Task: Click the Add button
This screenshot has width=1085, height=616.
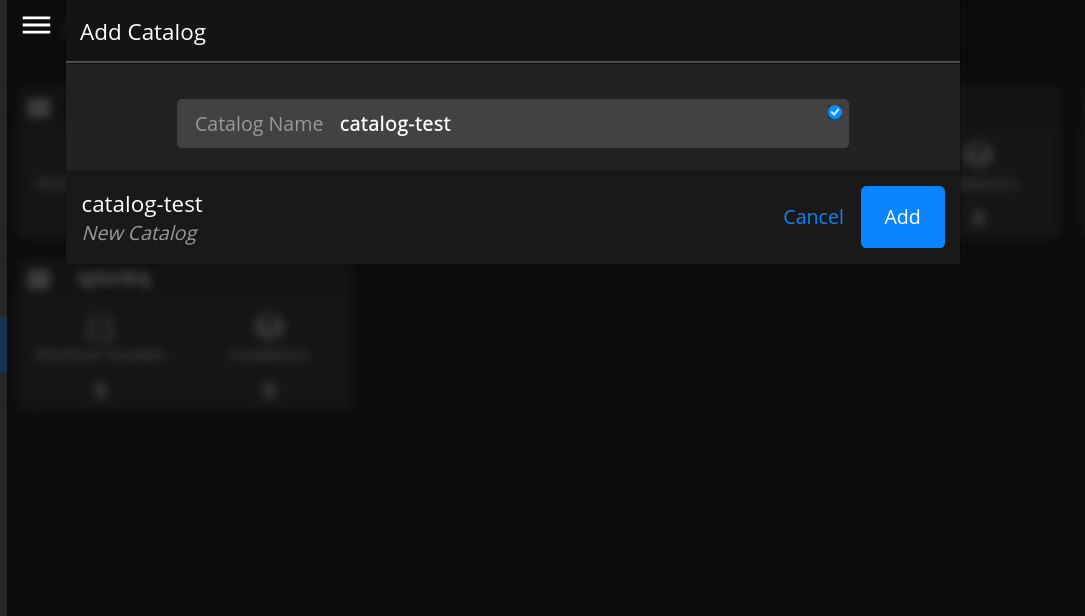Action: 902,217
